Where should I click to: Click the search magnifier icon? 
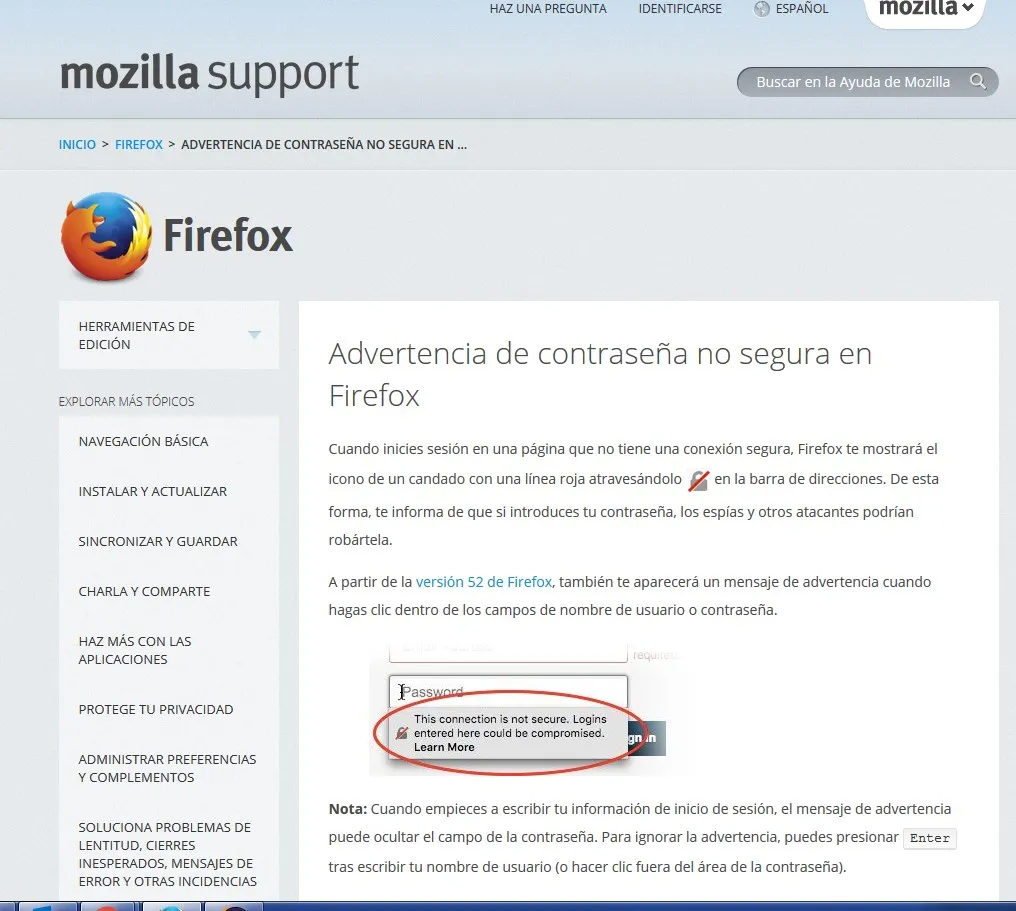tap(977, 82)
